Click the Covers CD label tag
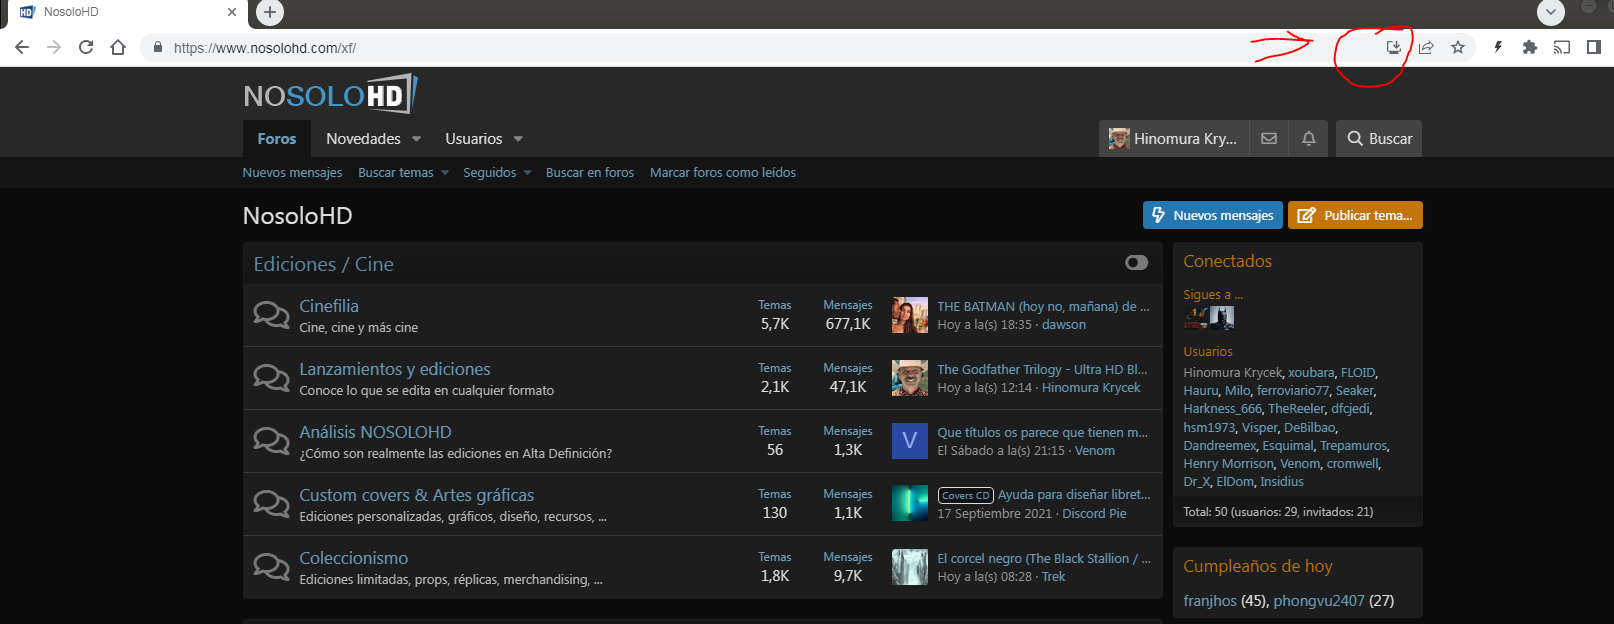Image resolution: width=1614 pixels, height=624 pixels. [x=965, y=495]
